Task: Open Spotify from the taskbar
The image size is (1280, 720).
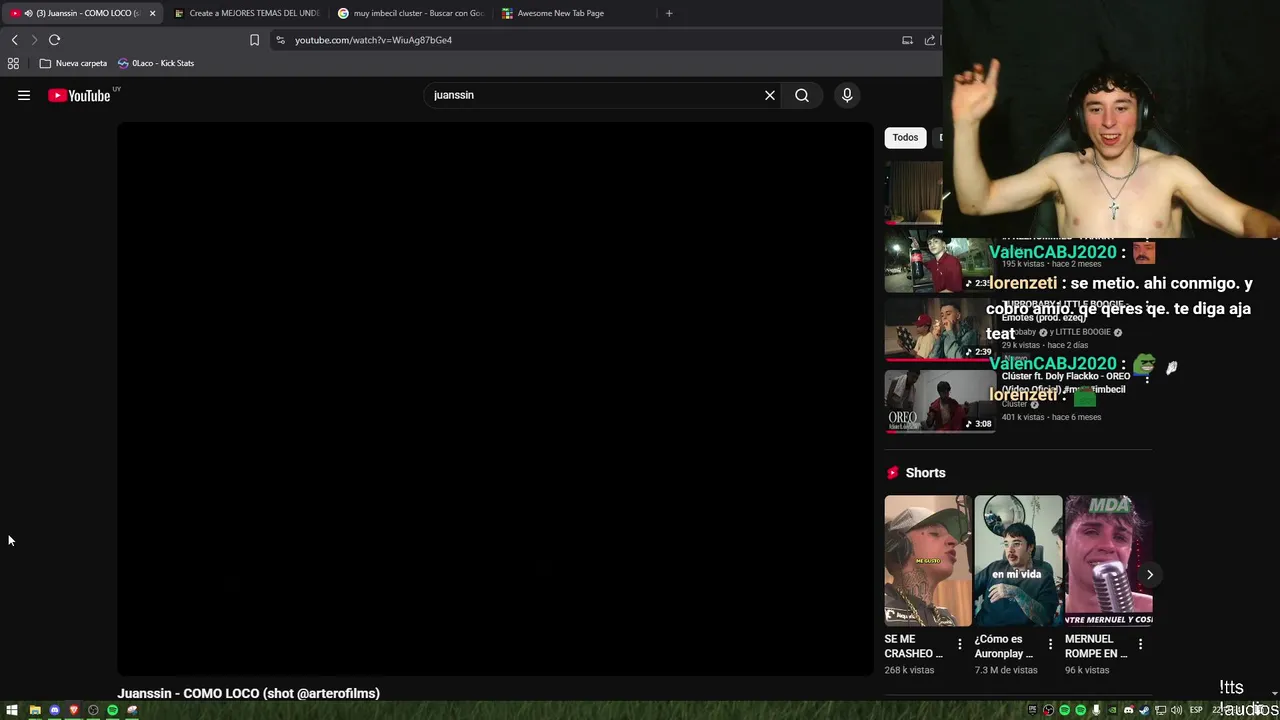Action: point(112,710)
